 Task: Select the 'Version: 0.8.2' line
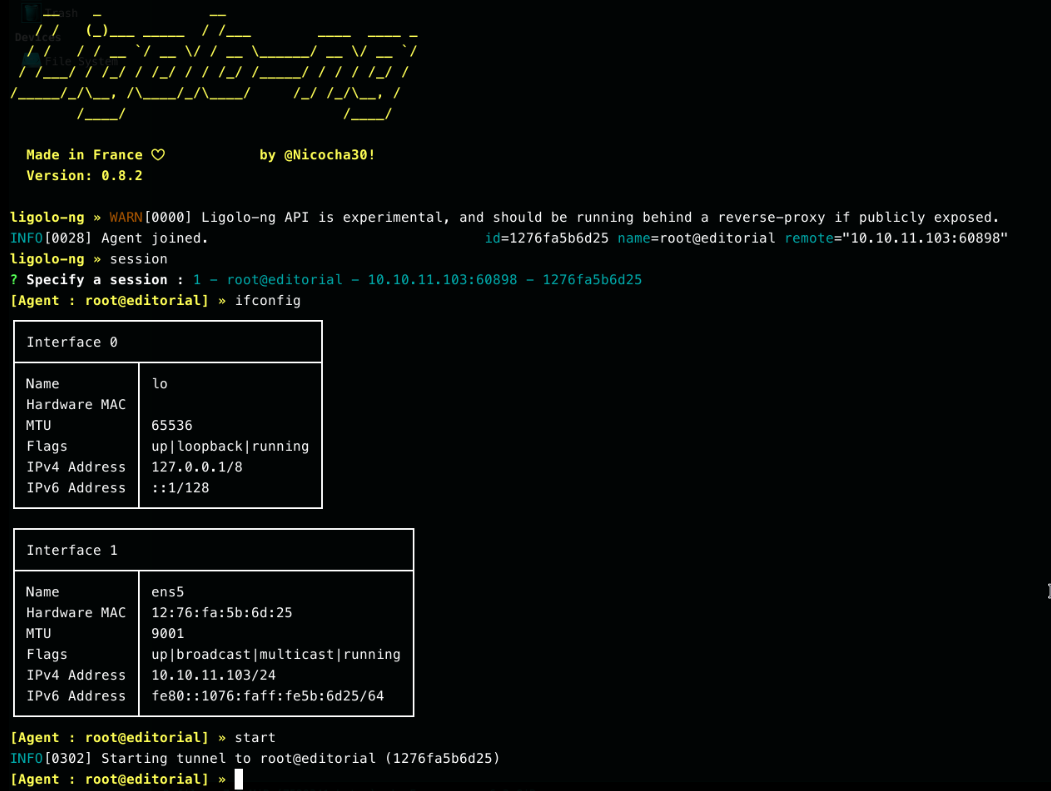tap(84, 176)
